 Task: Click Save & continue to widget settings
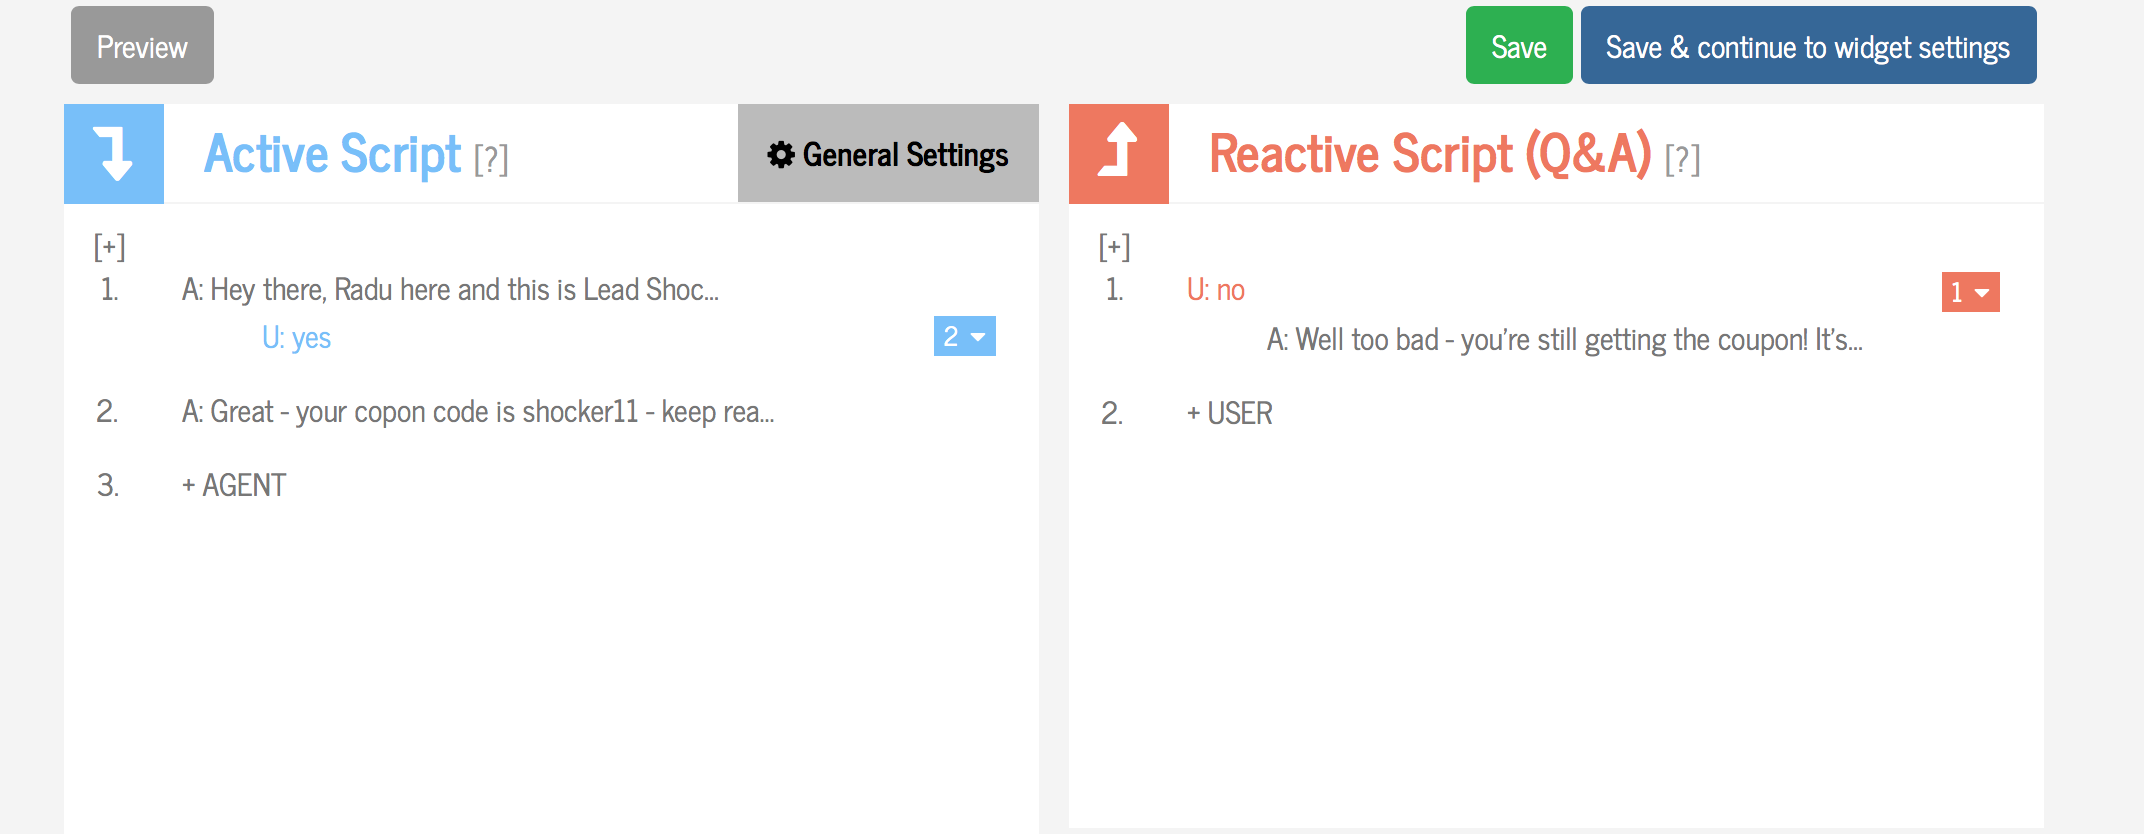(x=1807, y=46)
